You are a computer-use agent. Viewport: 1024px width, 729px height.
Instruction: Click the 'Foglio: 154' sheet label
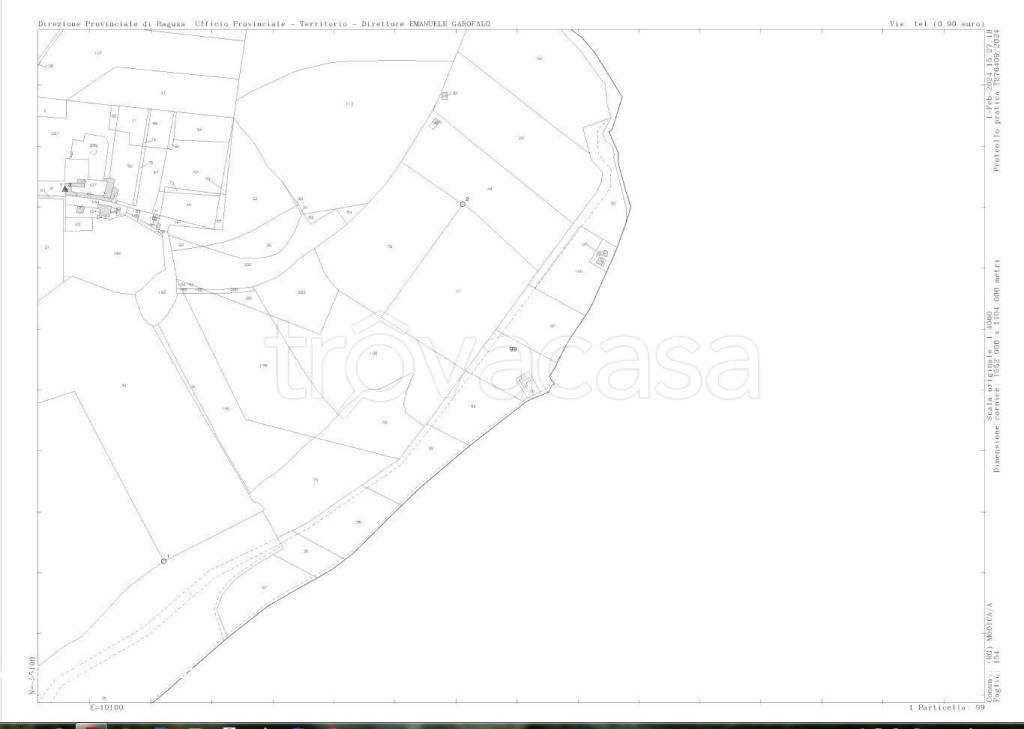pyautogui.click(x=996, y=678)
